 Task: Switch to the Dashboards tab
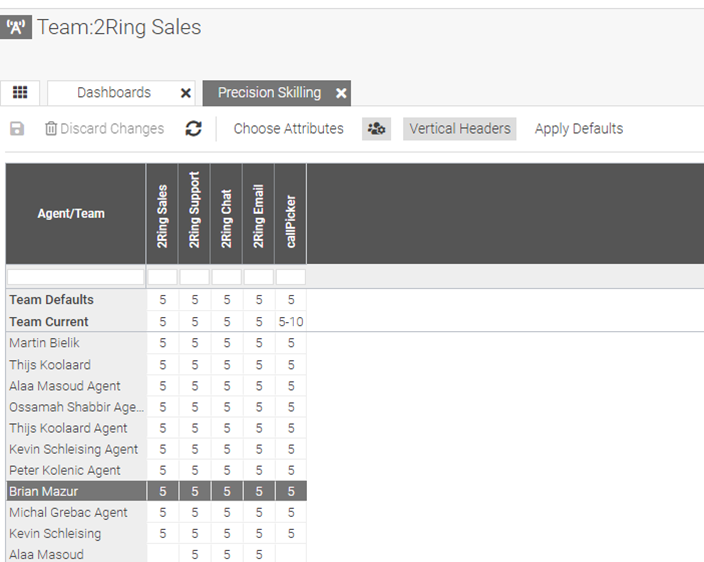(x=114, y=93)
